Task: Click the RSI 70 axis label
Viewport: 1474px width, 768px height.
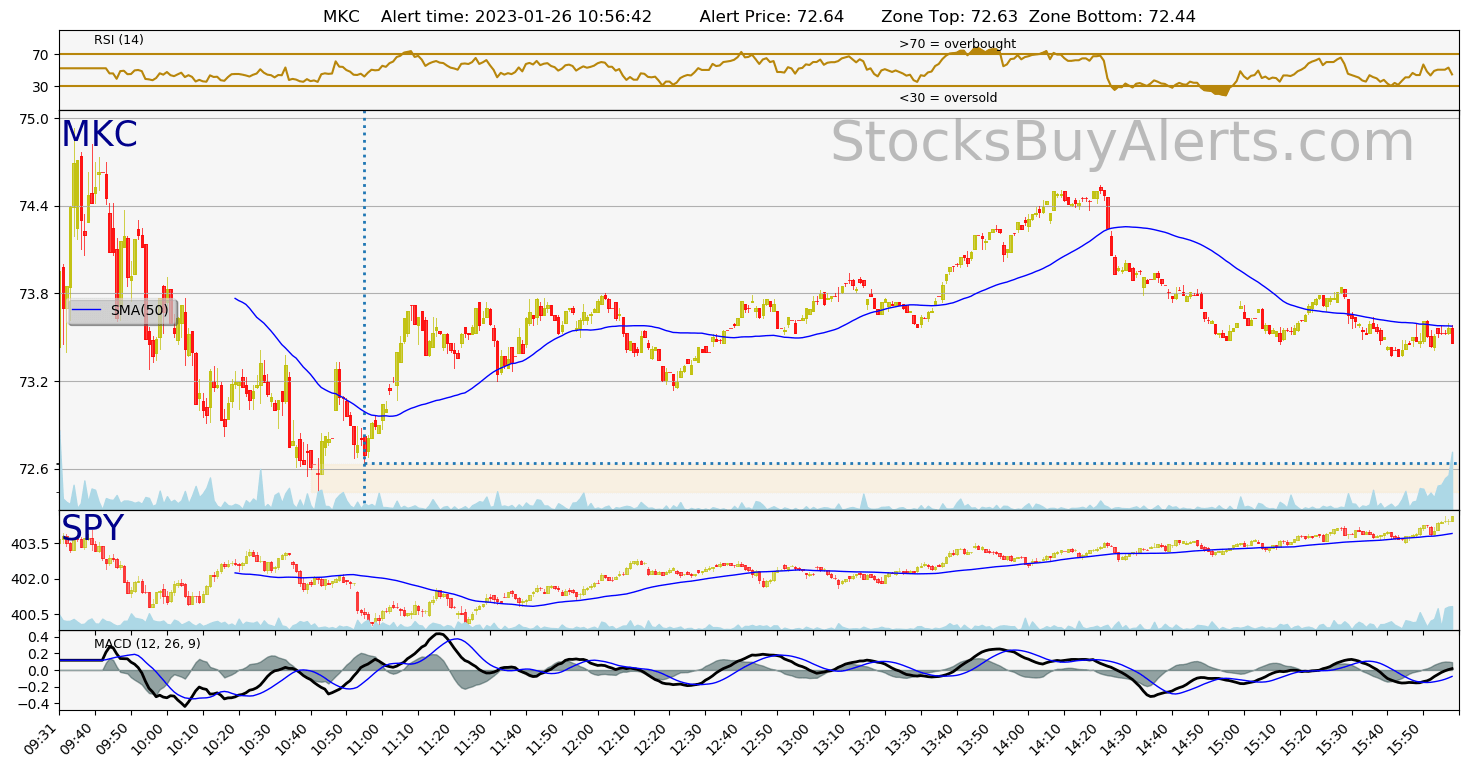Action: tap(41, 54)
